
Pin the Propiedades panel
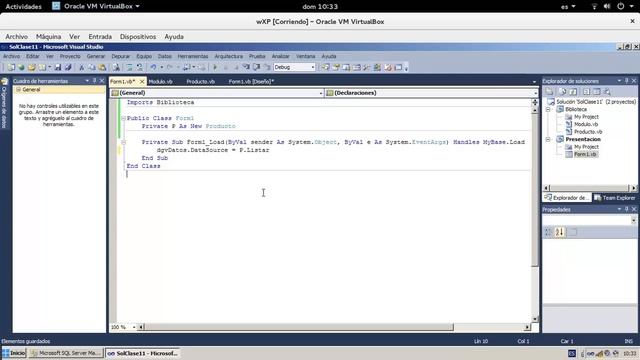tap(627, 209)
